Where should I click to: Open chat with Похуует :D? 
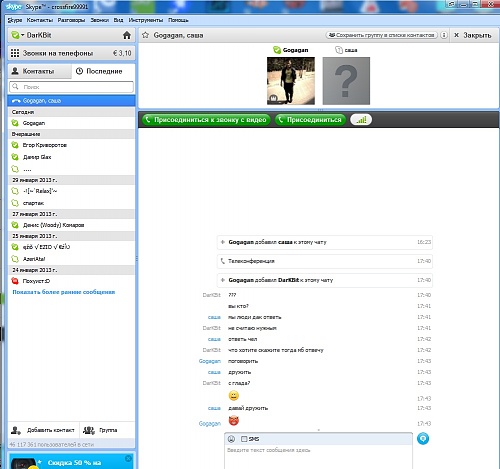(71, 281)
